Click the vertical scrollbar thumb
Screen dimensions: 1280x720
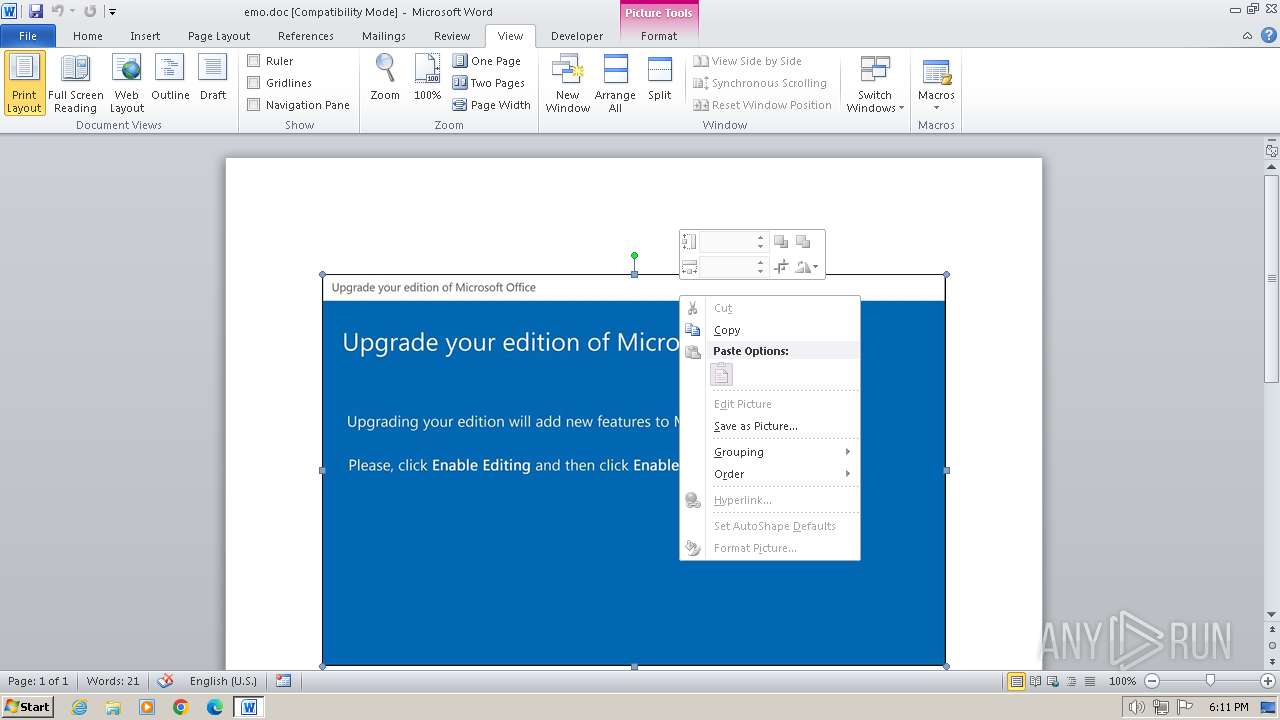coord(1272,278)
